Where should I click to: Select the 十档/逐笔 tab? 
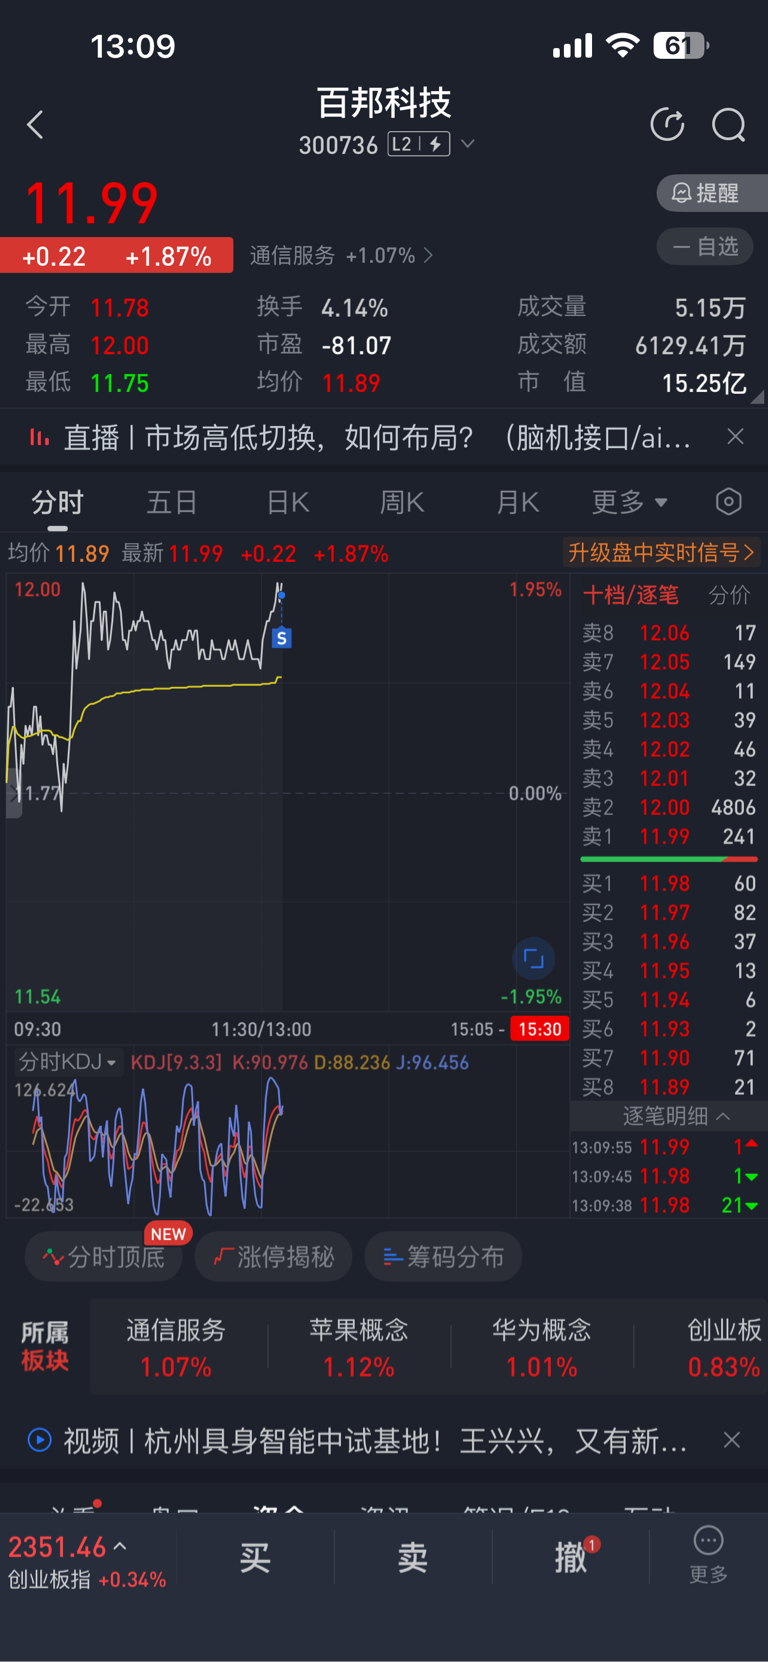(630, 595)
